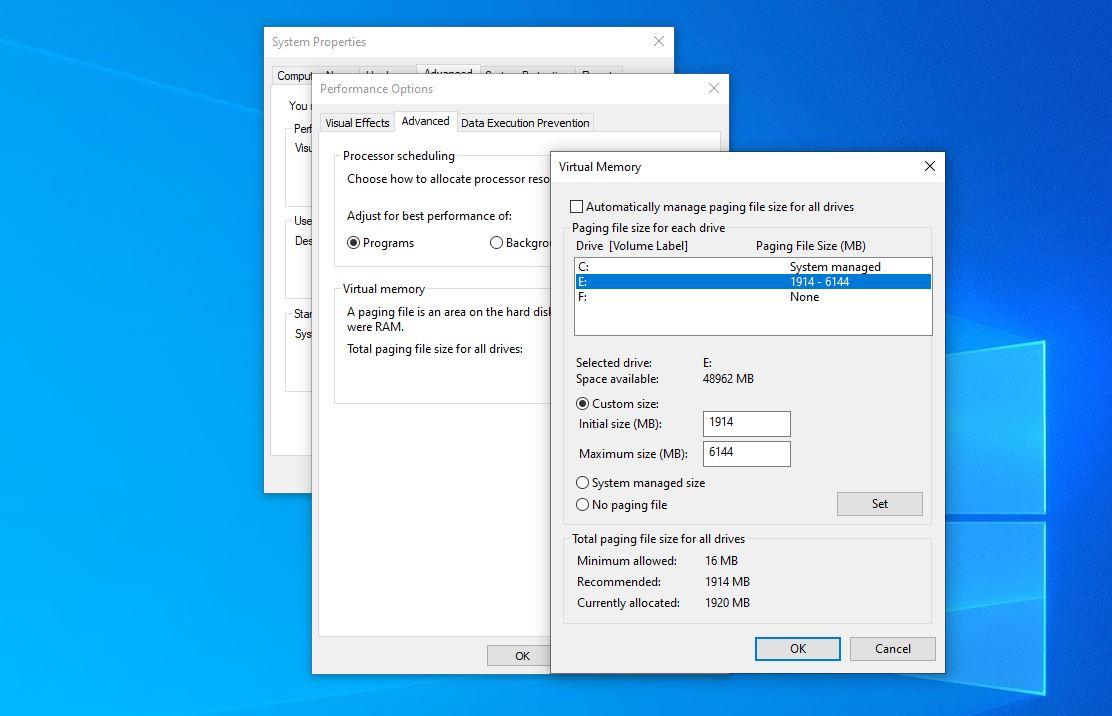Confirm Virtual Memory dialog with OK
1112x716 pixels.
pos(798,648)
